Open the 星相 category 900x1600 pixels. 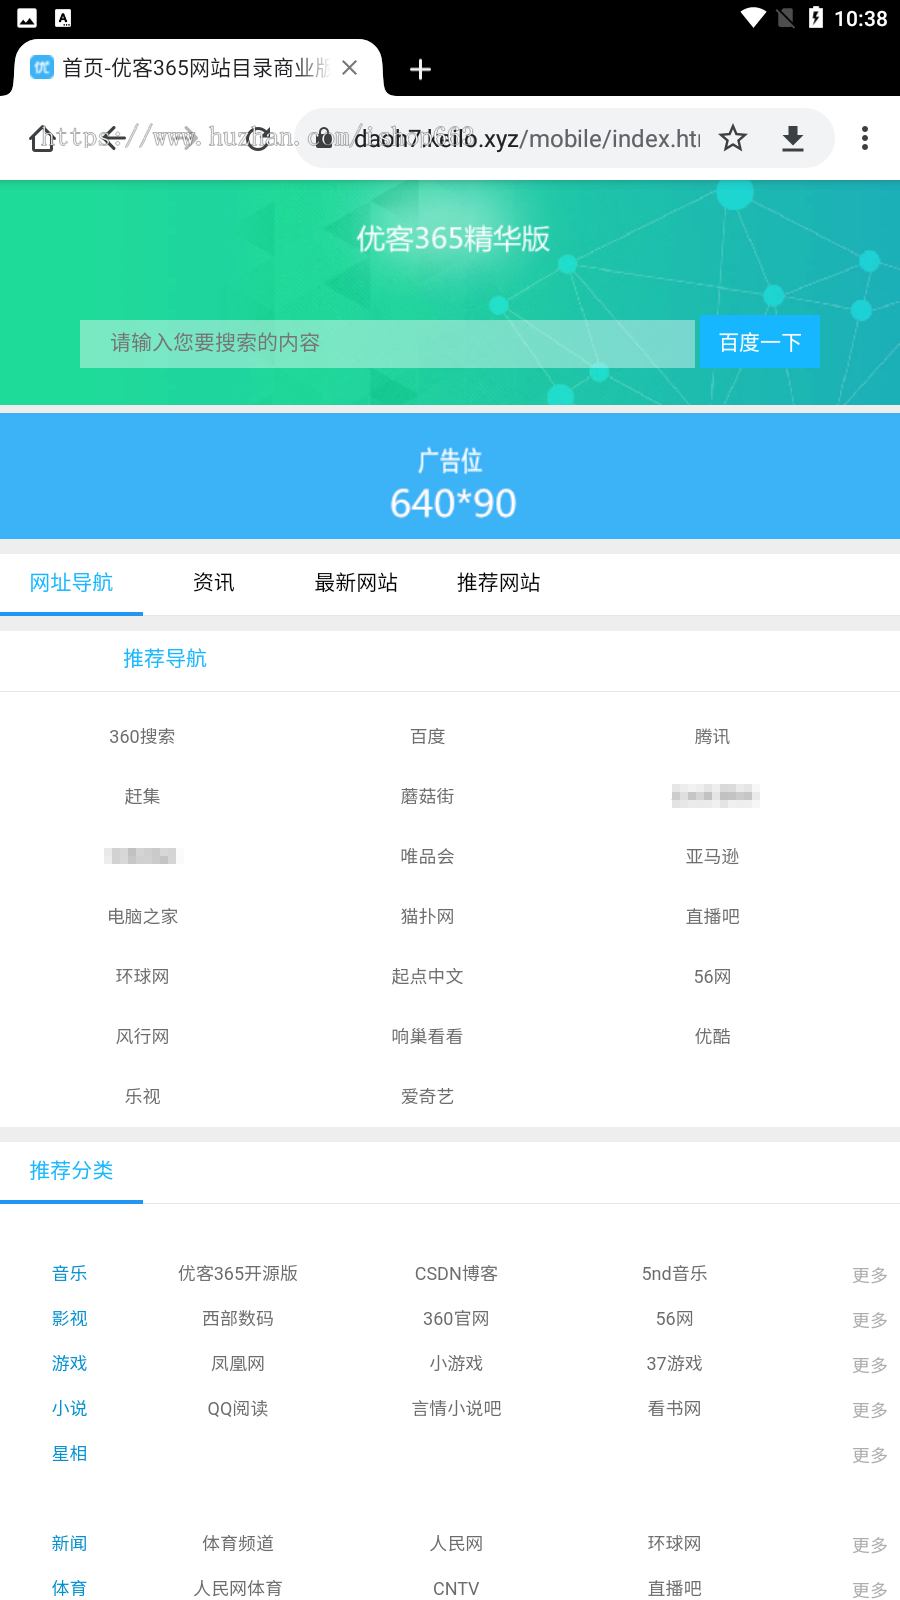point(70,1454)
